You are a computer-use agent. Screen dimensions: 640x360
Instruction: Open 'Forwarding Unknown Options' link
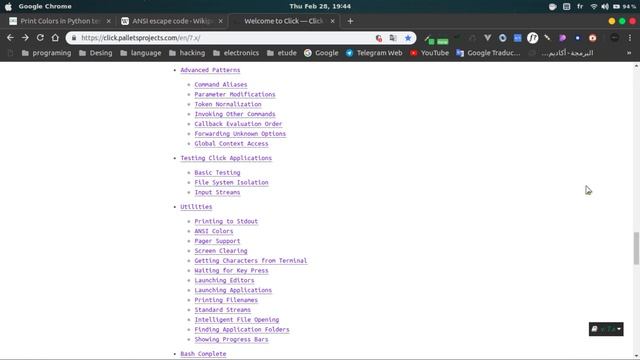[240, 133]
